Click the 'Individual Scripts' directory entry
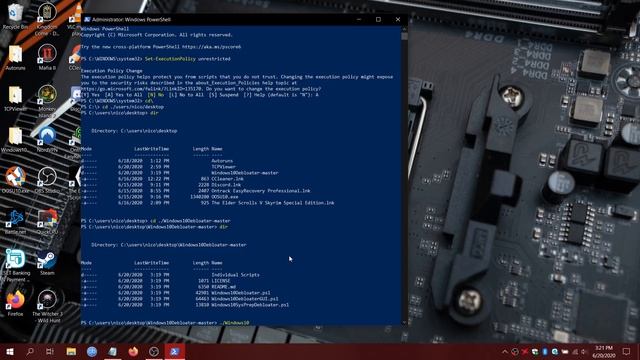 tap(236, 275)
